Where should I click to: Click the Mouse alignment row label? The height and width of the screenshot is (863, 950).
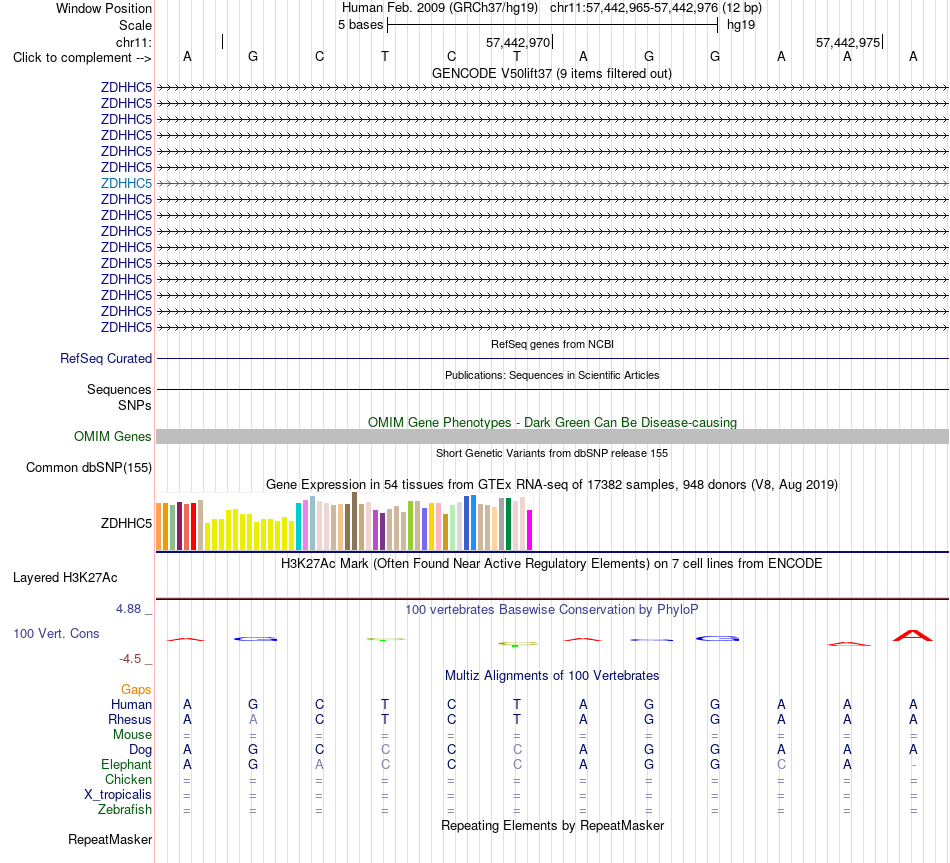tap(132, 735)
